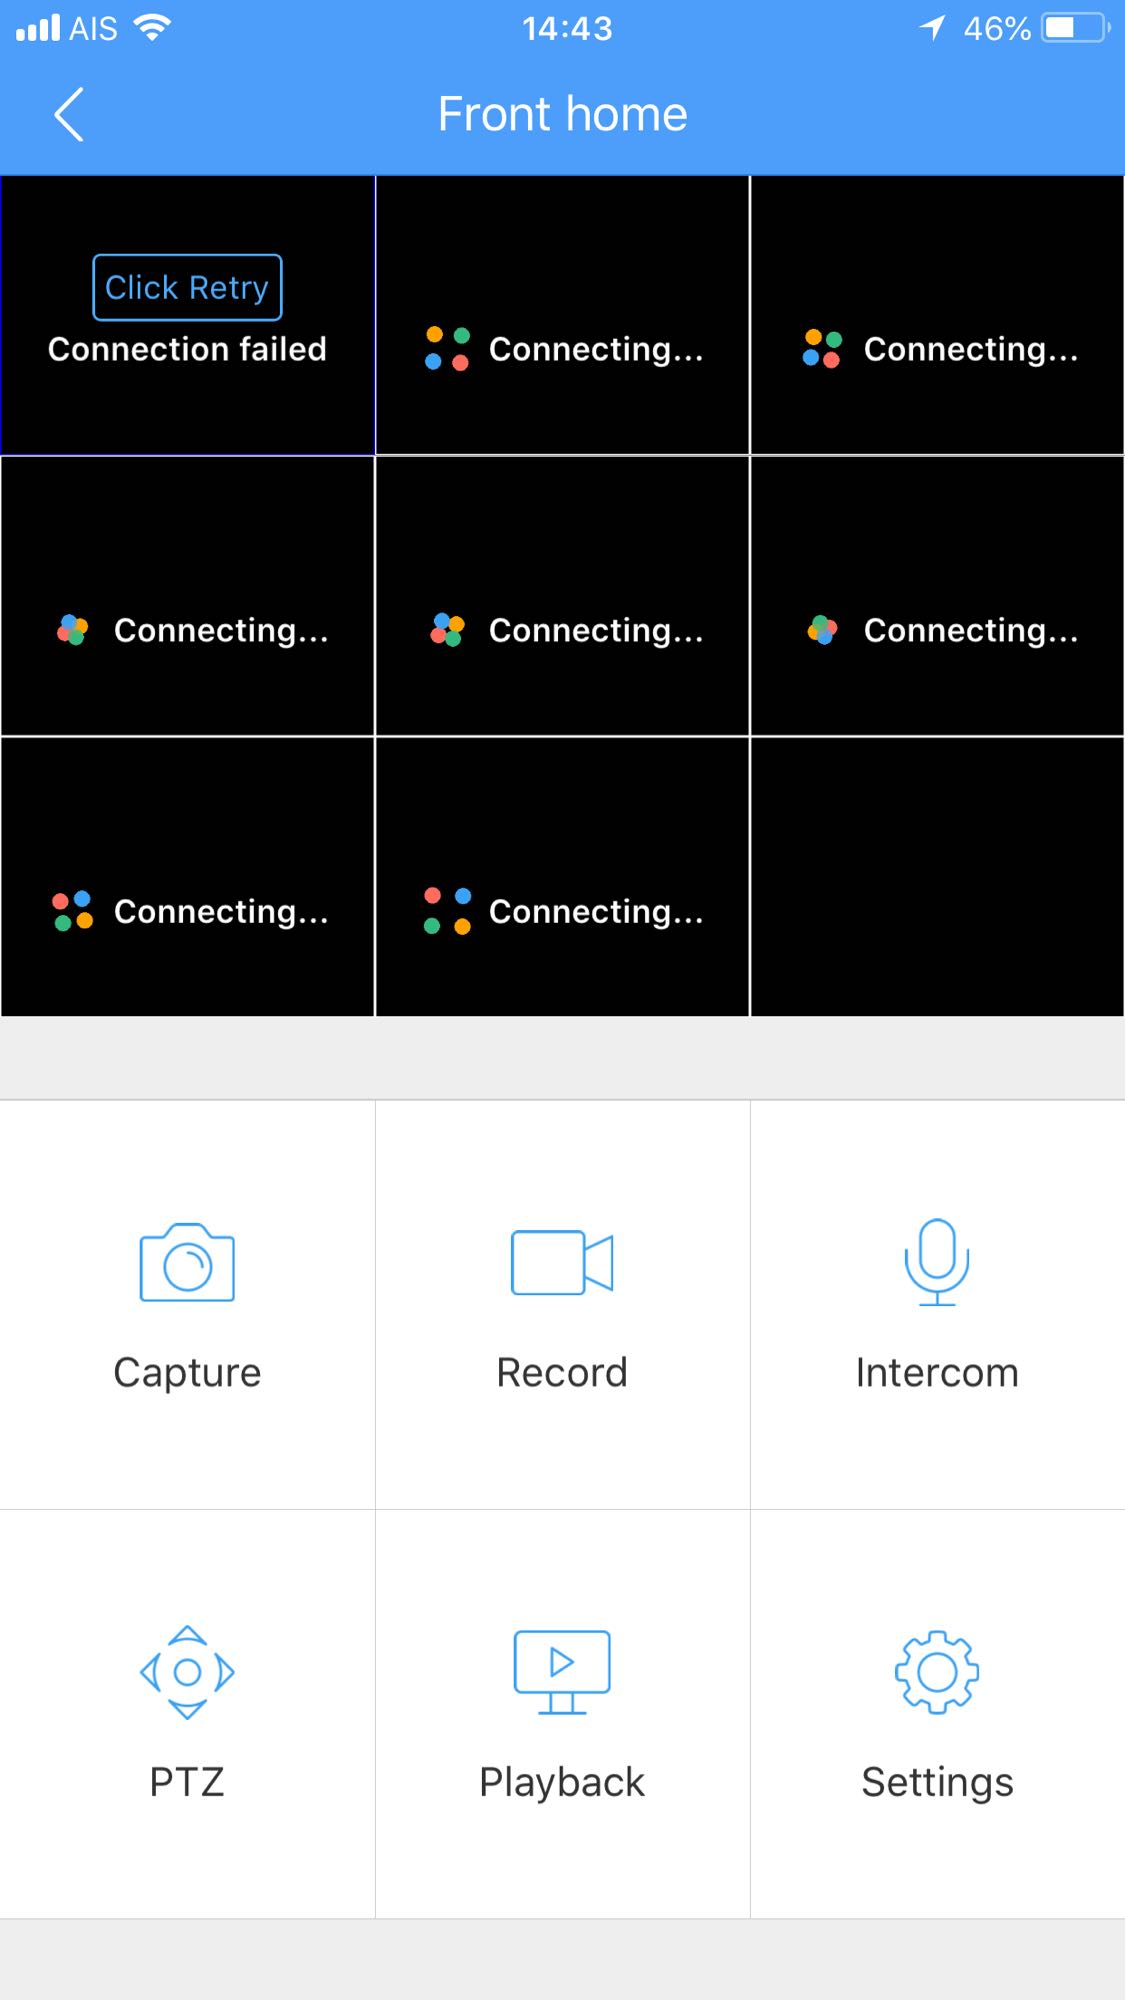Select the bottom-left connecting camera feed
1125x2000 pixels.
point(187,877)
